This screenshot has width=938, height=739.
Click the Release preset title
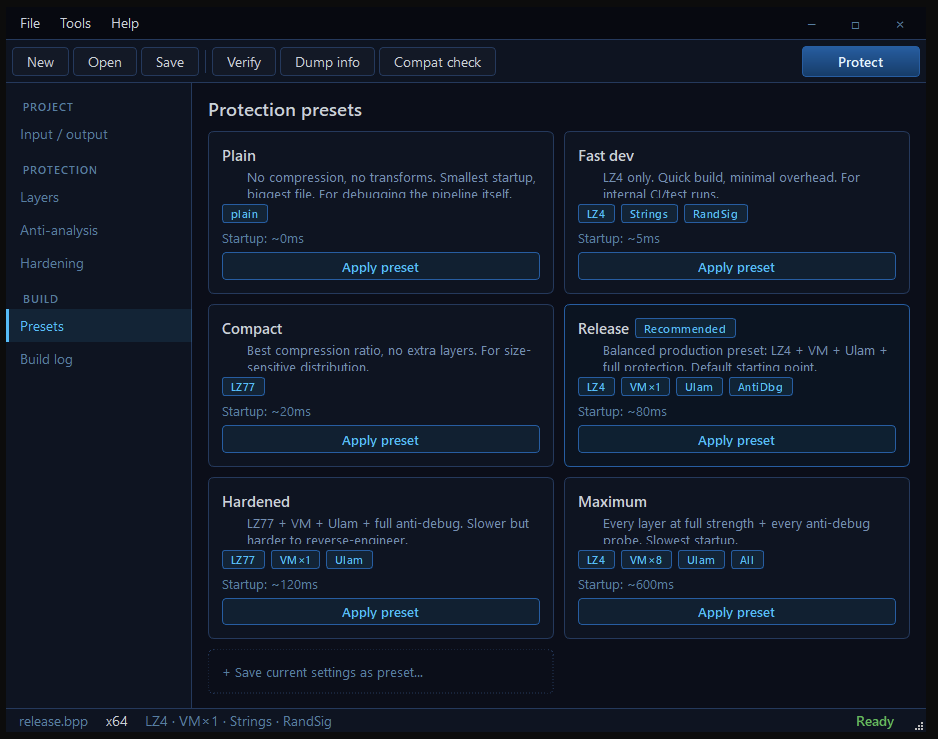pos(603,329)
